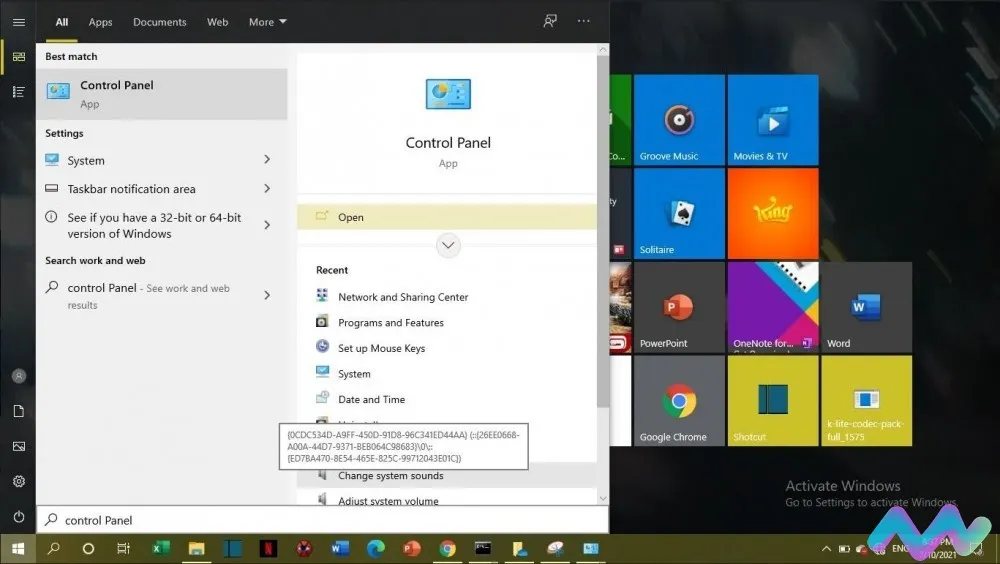Open Excel from the taskbar
This screenshot has height=564, width=1000.
coord(160,548)
